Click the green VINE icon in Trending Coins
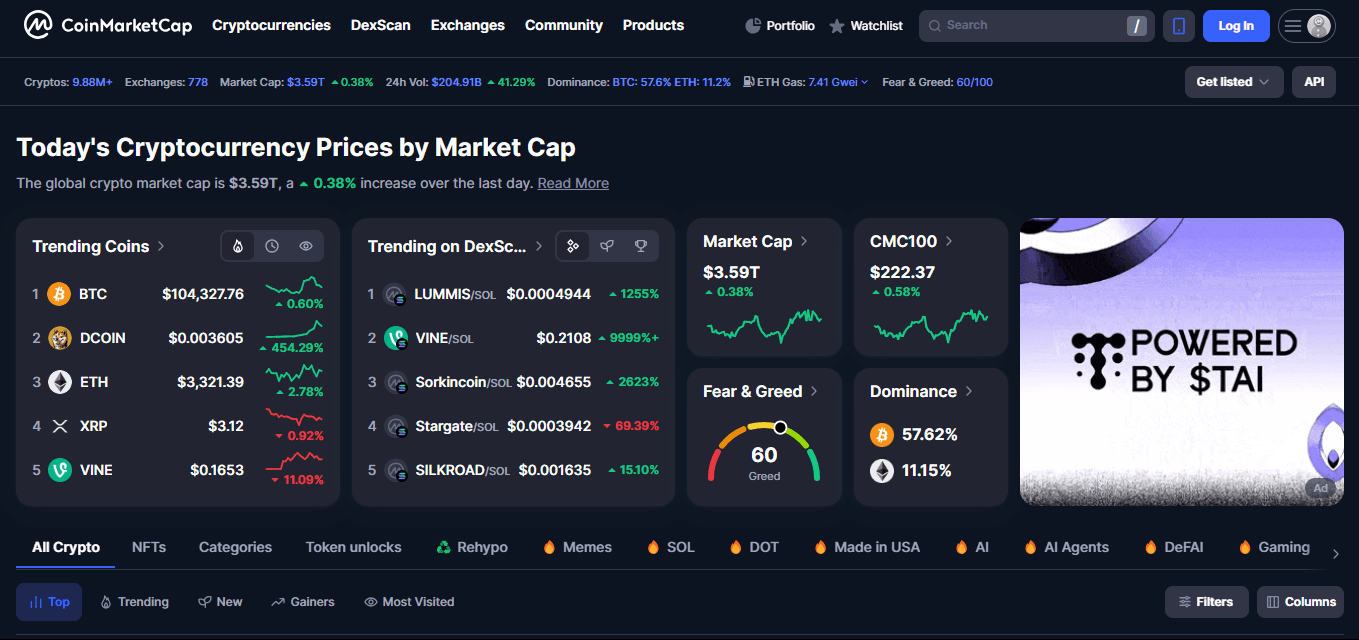Image resolution: width=1359 pixels, height=640 pixels. (x=59, y=470)
